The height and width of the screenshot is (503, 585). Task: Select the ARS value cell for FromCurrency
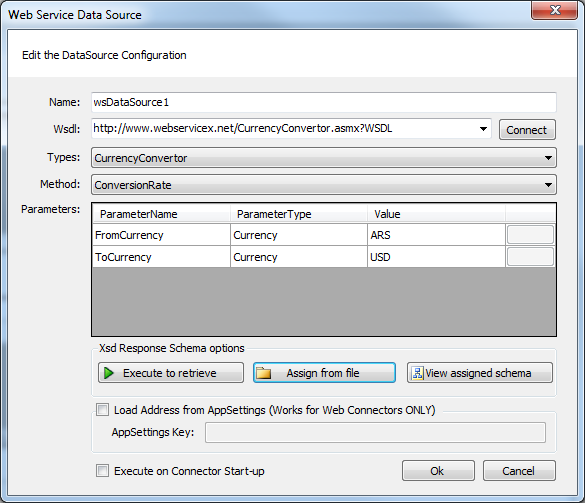[x=436, y=235]
